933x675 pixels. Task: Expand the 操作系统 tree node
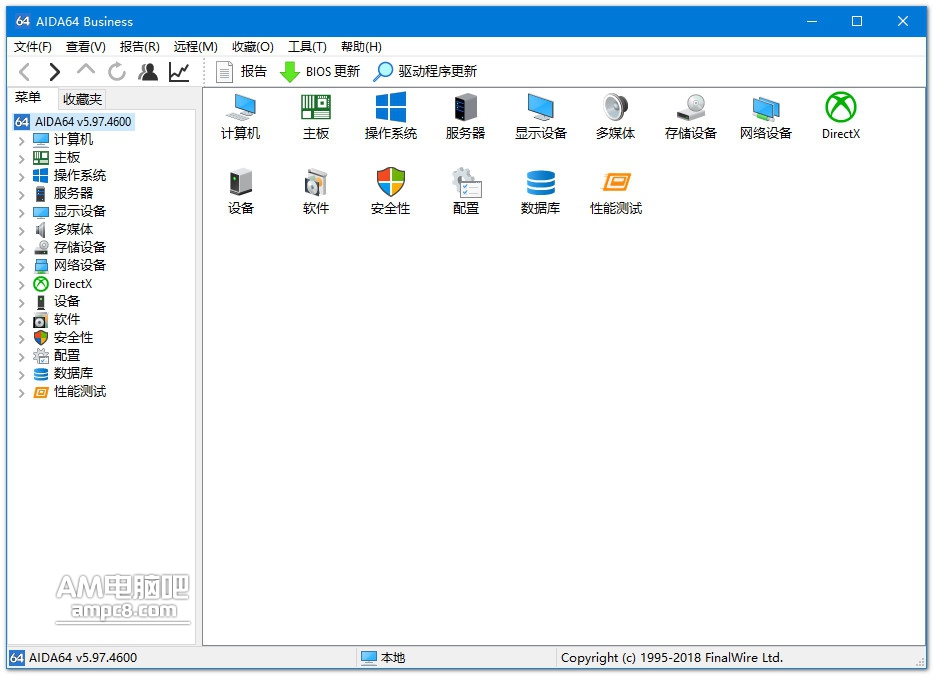point(21,176)
